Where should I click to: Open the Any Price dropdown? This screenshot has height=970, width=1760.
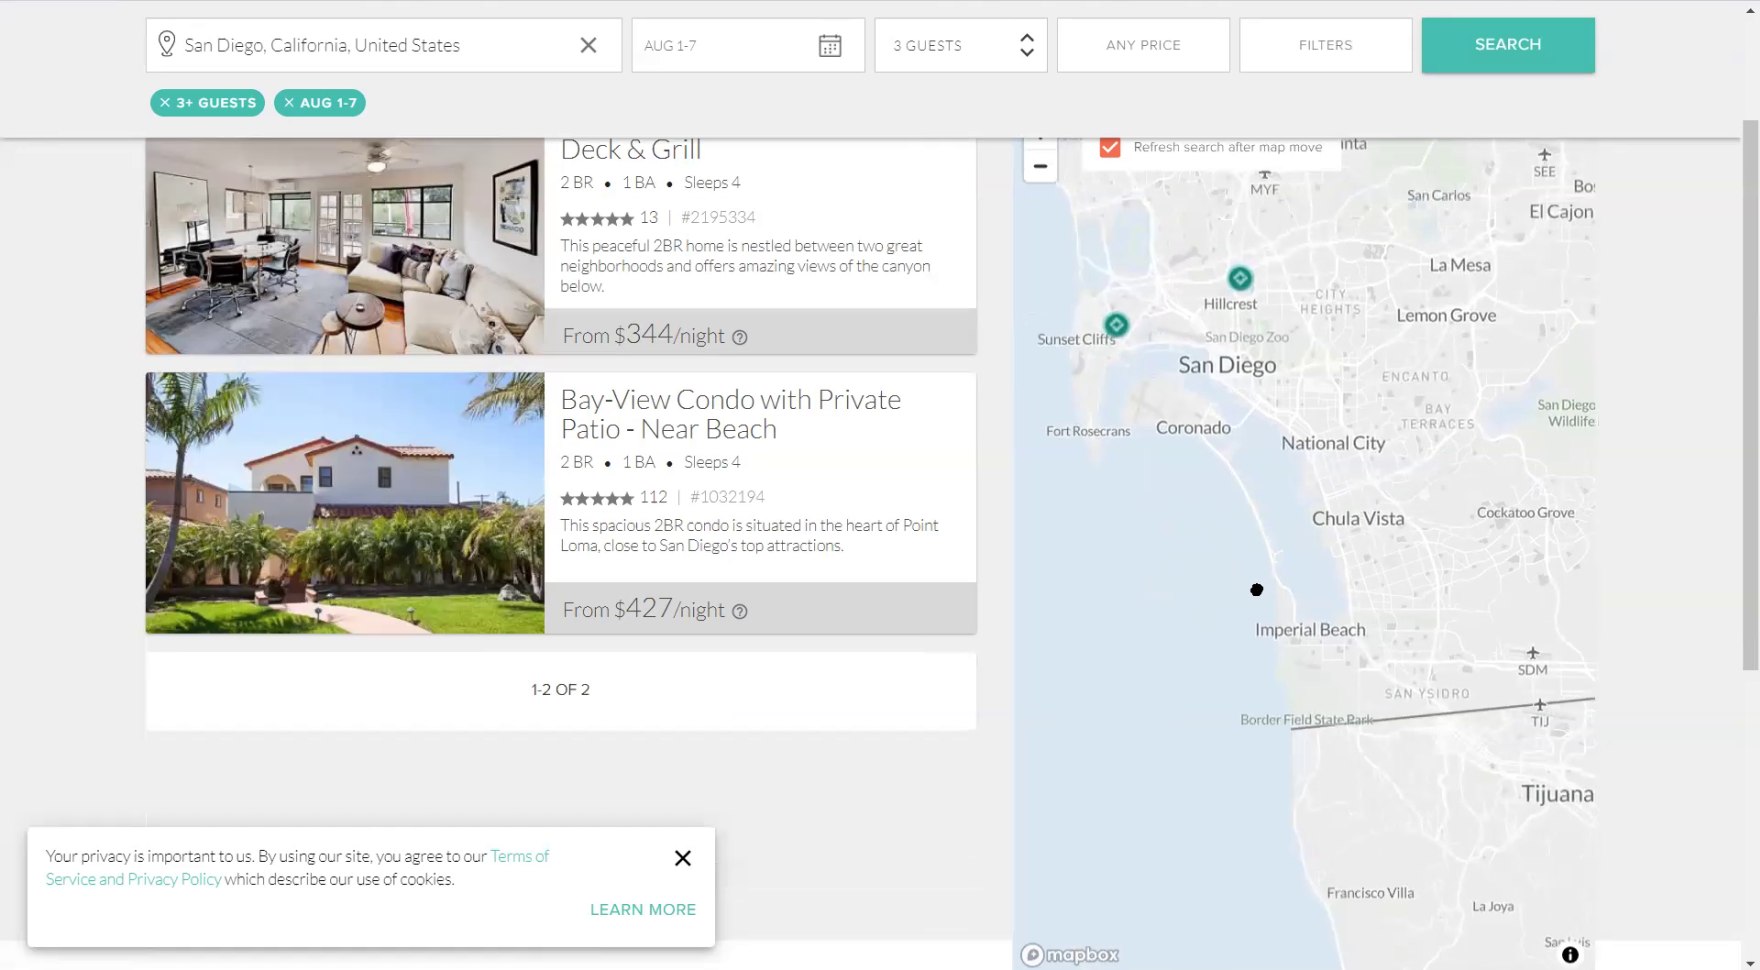click(x=1143, y=45)
